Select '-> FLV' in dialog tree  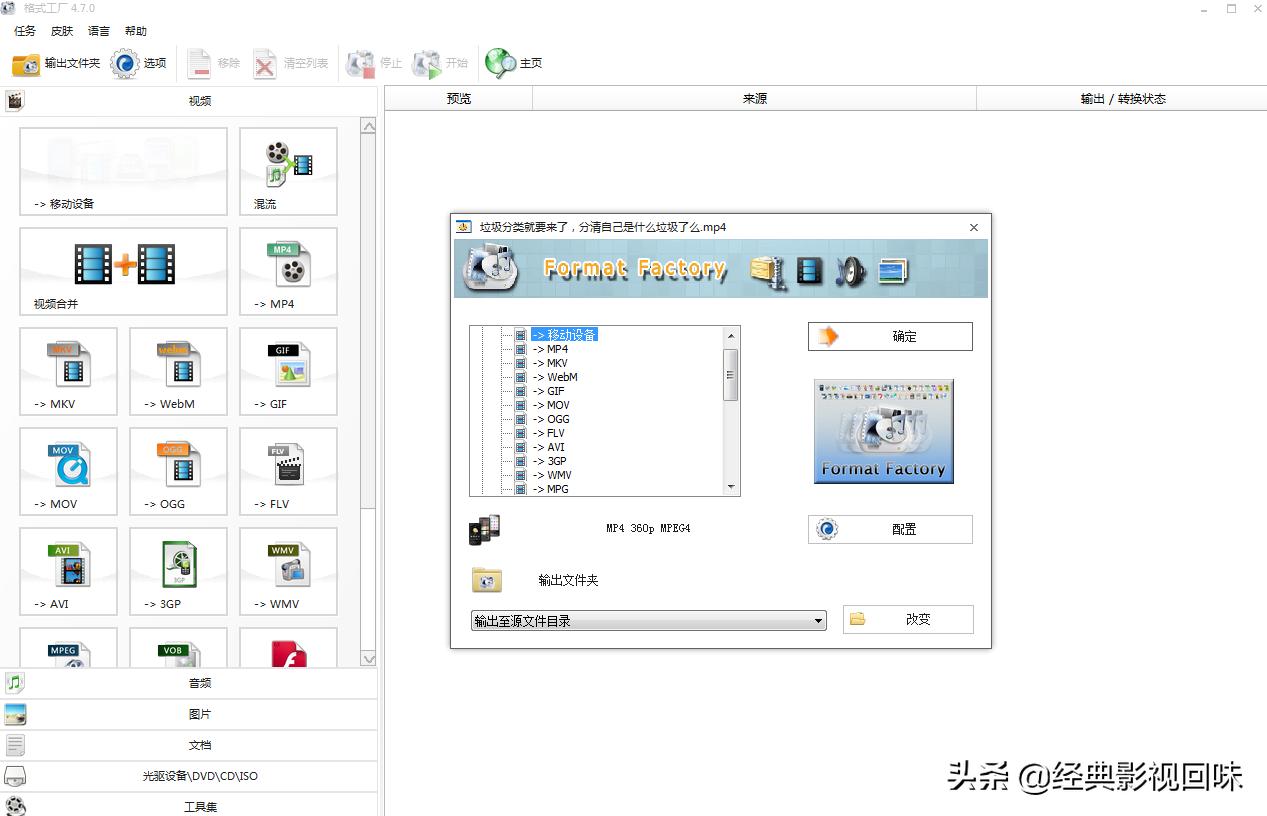coord(548,433)
